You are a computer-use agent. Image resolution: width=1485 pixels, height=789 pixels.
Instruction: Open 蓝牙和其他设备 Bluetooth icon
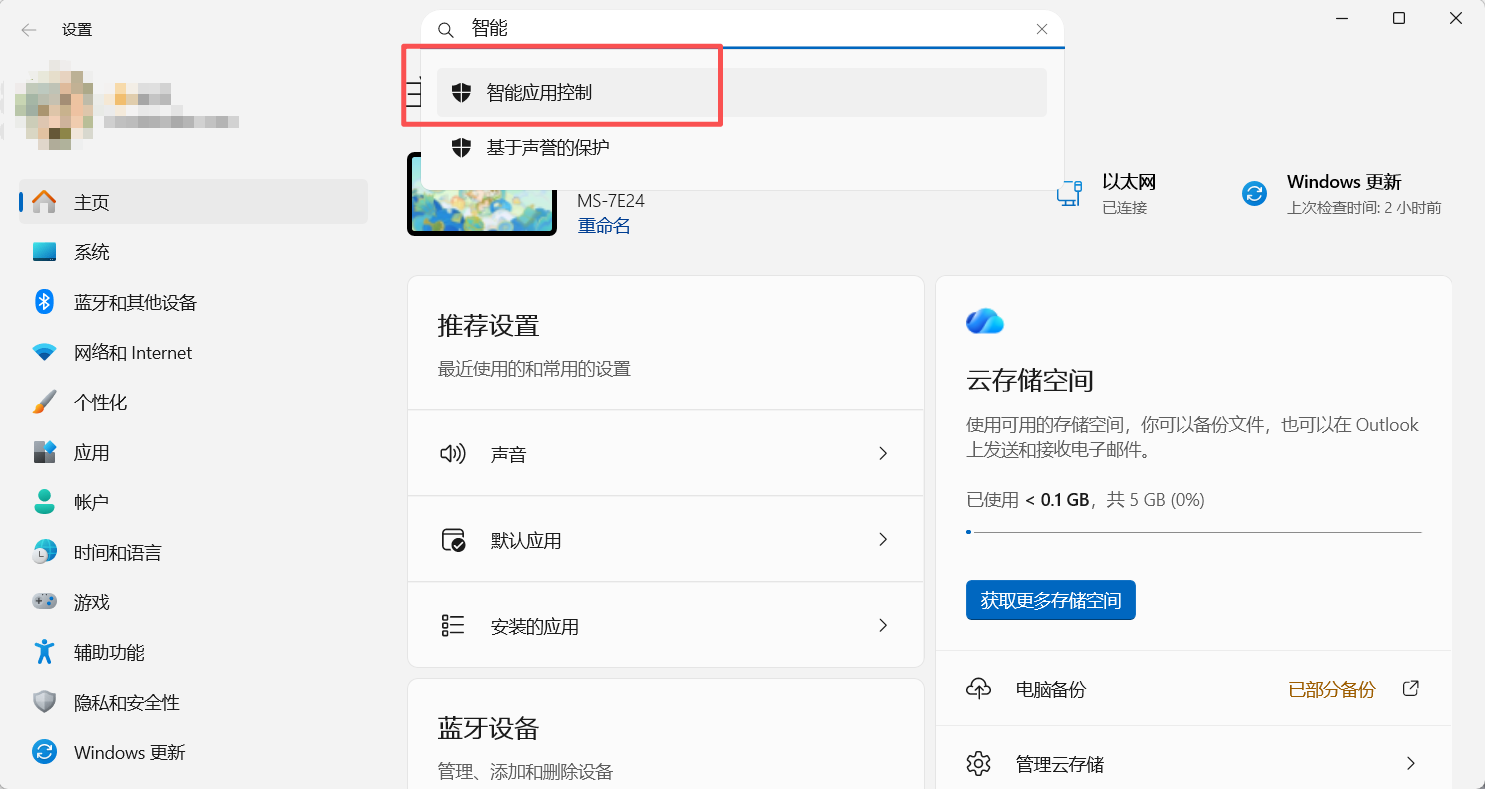[x=44, y=302]
